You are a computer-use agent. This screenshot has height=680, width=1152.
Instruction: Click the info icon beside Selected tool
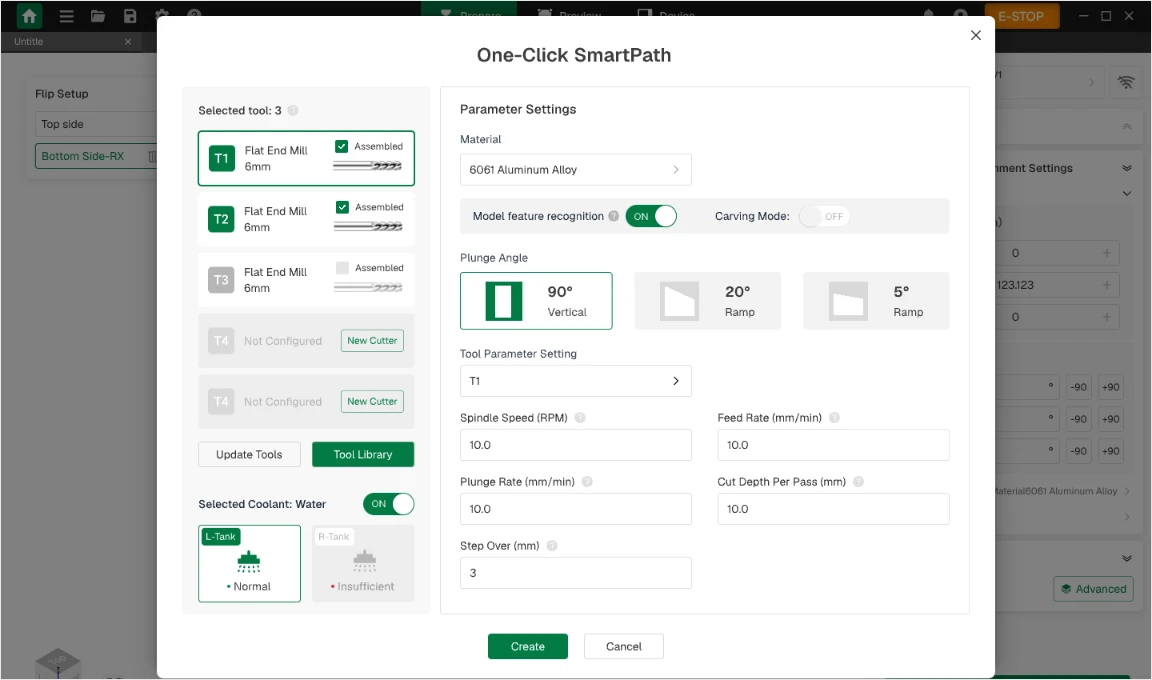[x=292, y=110]
